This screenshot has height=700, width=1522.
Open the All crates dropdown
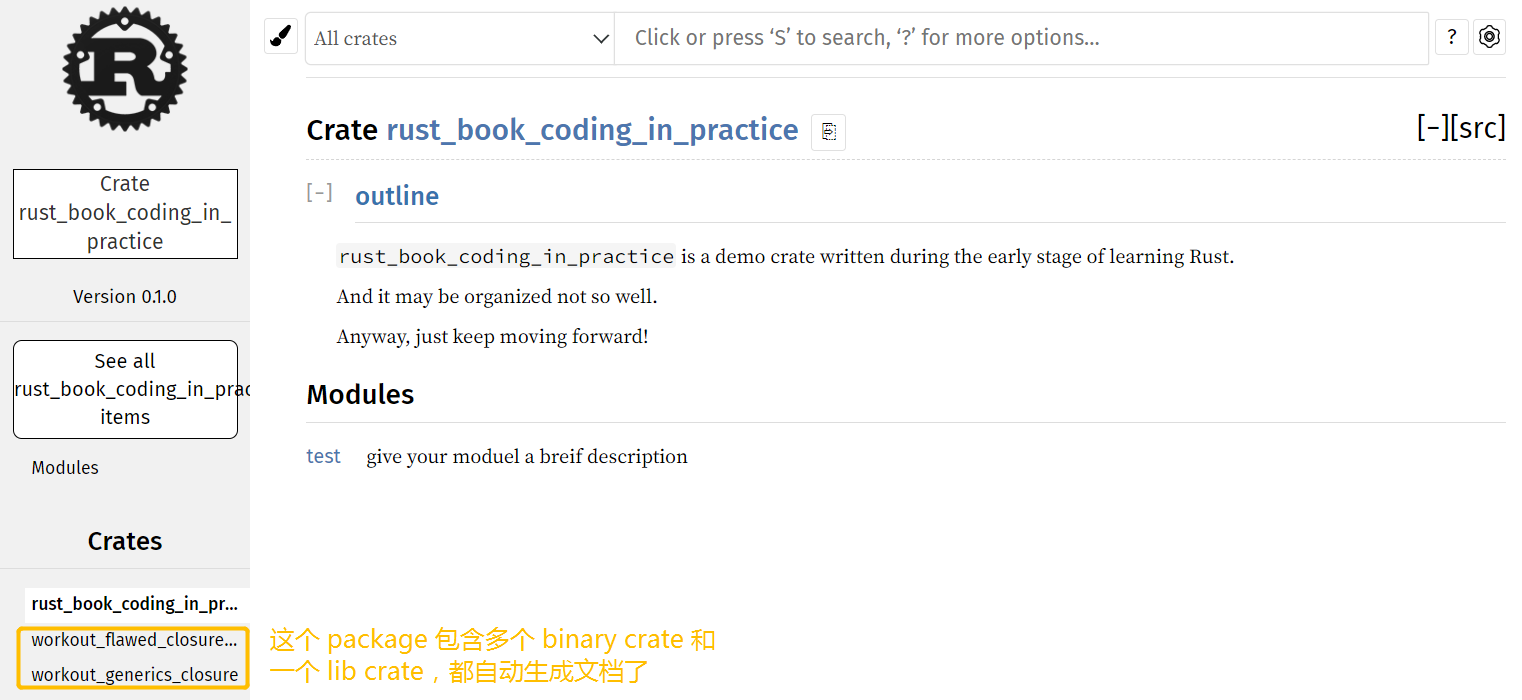460,38
